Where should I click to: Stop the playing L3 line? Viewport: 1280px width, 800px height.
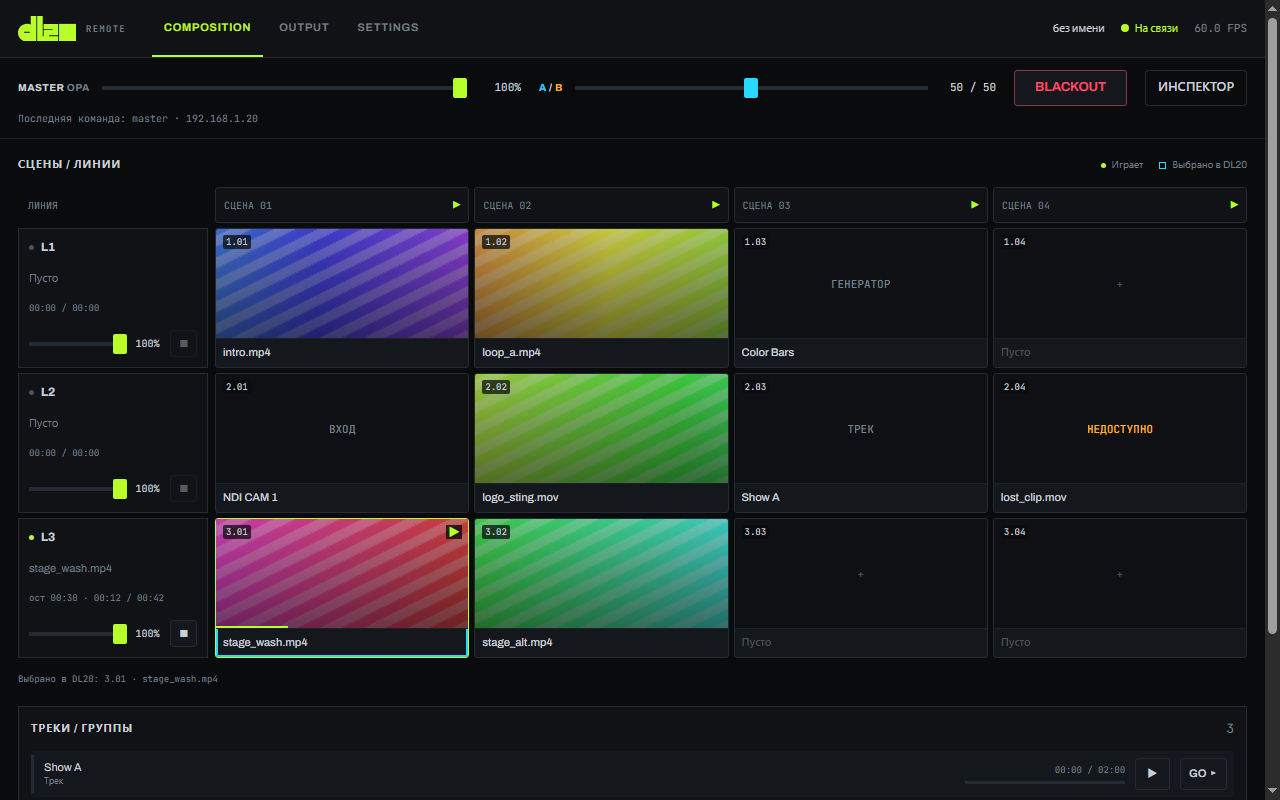click(183, 634)
